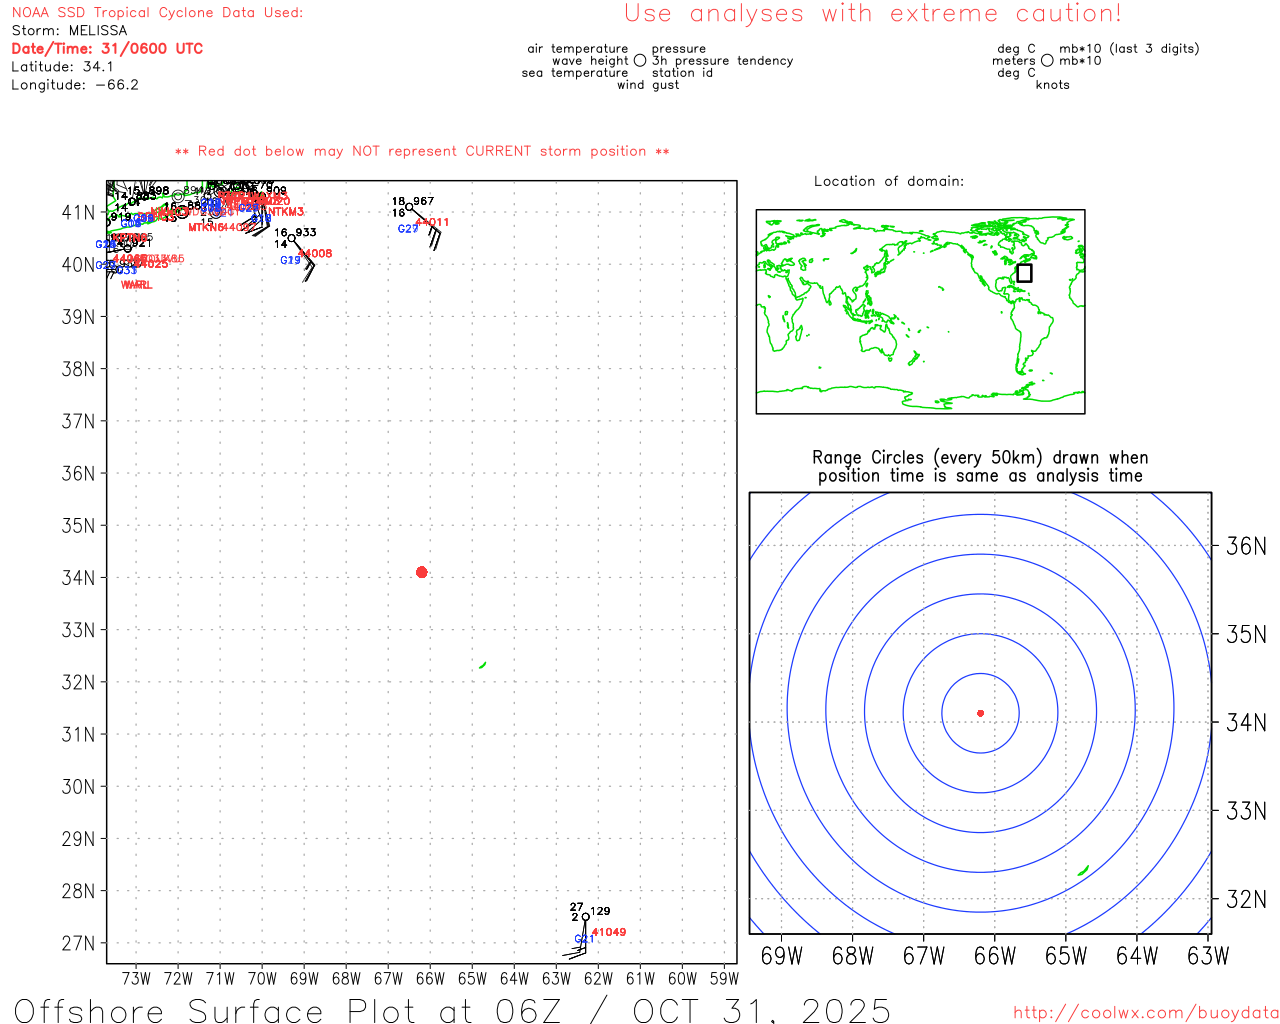Click the station circle marker near 41049

[x=585, y=917]
